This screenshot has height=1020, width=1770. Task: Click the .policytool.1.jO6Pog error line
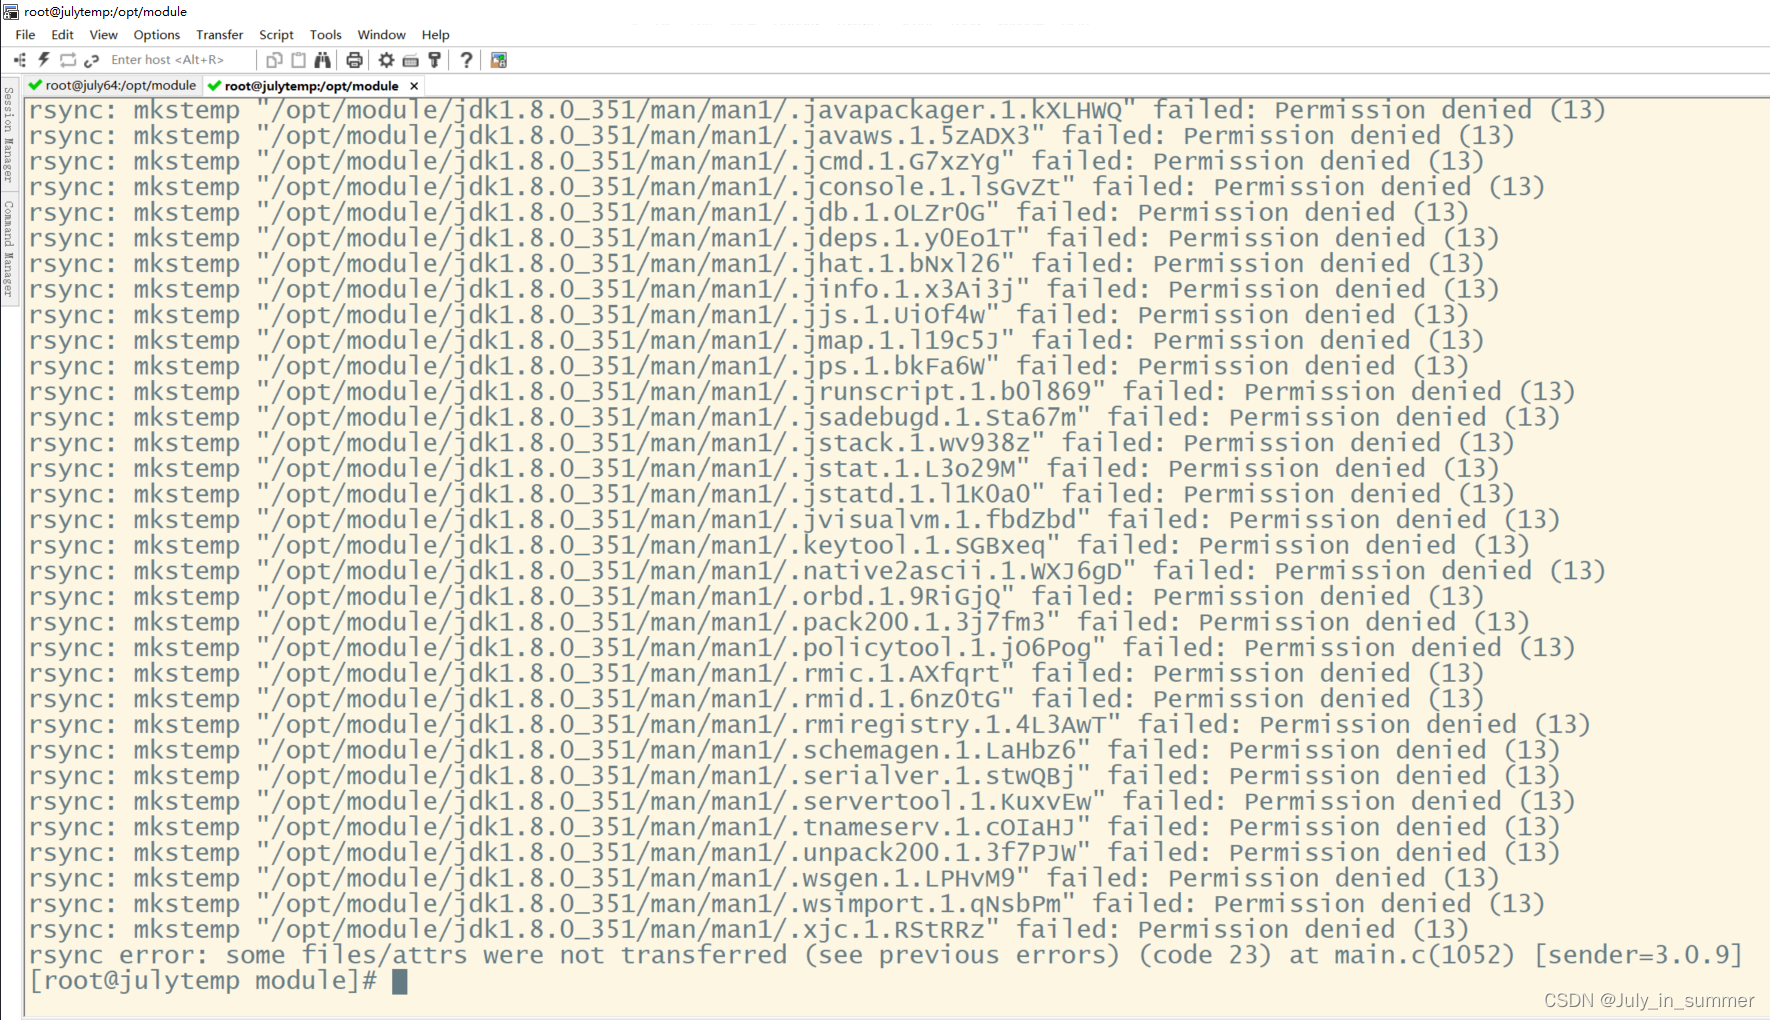(x=801, y=648)
